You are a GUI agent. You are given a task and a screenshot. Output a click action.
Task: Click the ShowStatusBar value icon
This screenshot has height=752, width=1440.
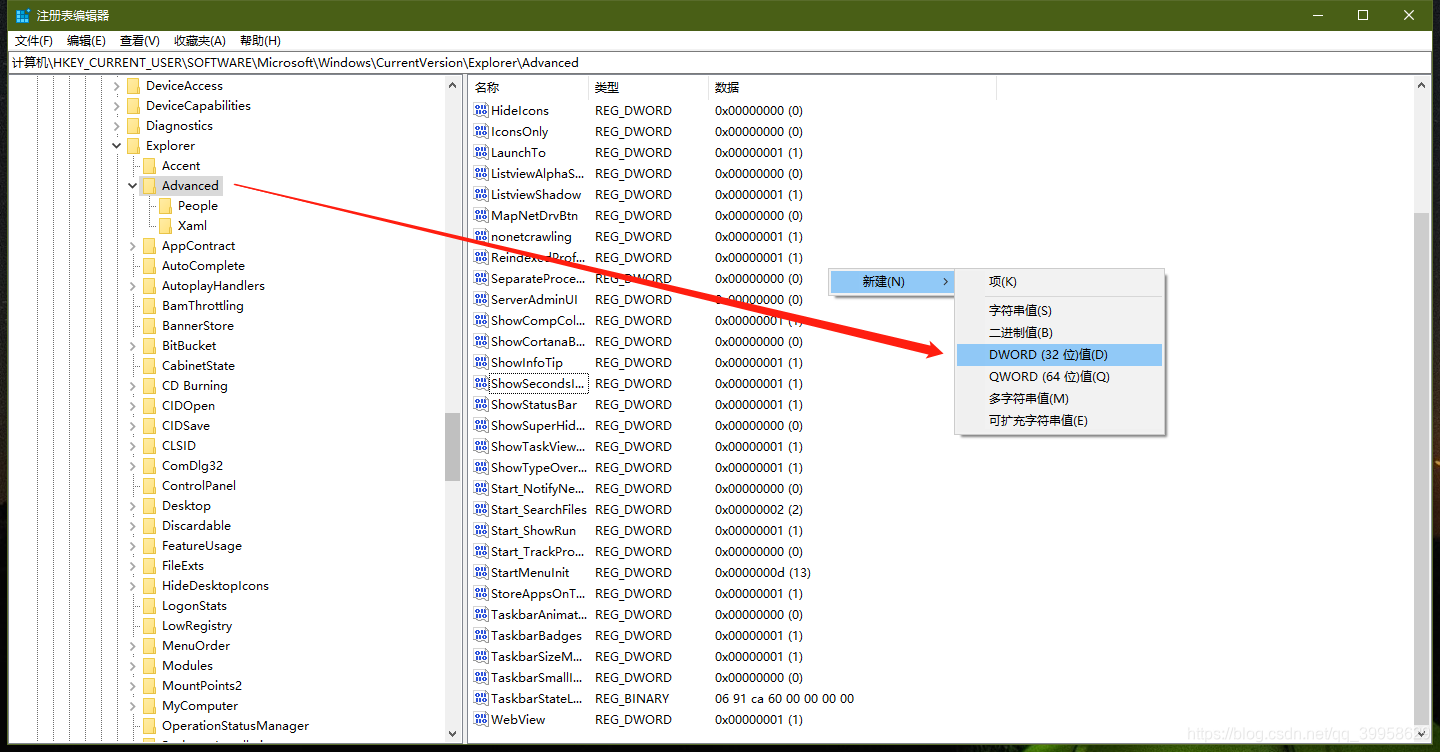click(481, 404)
